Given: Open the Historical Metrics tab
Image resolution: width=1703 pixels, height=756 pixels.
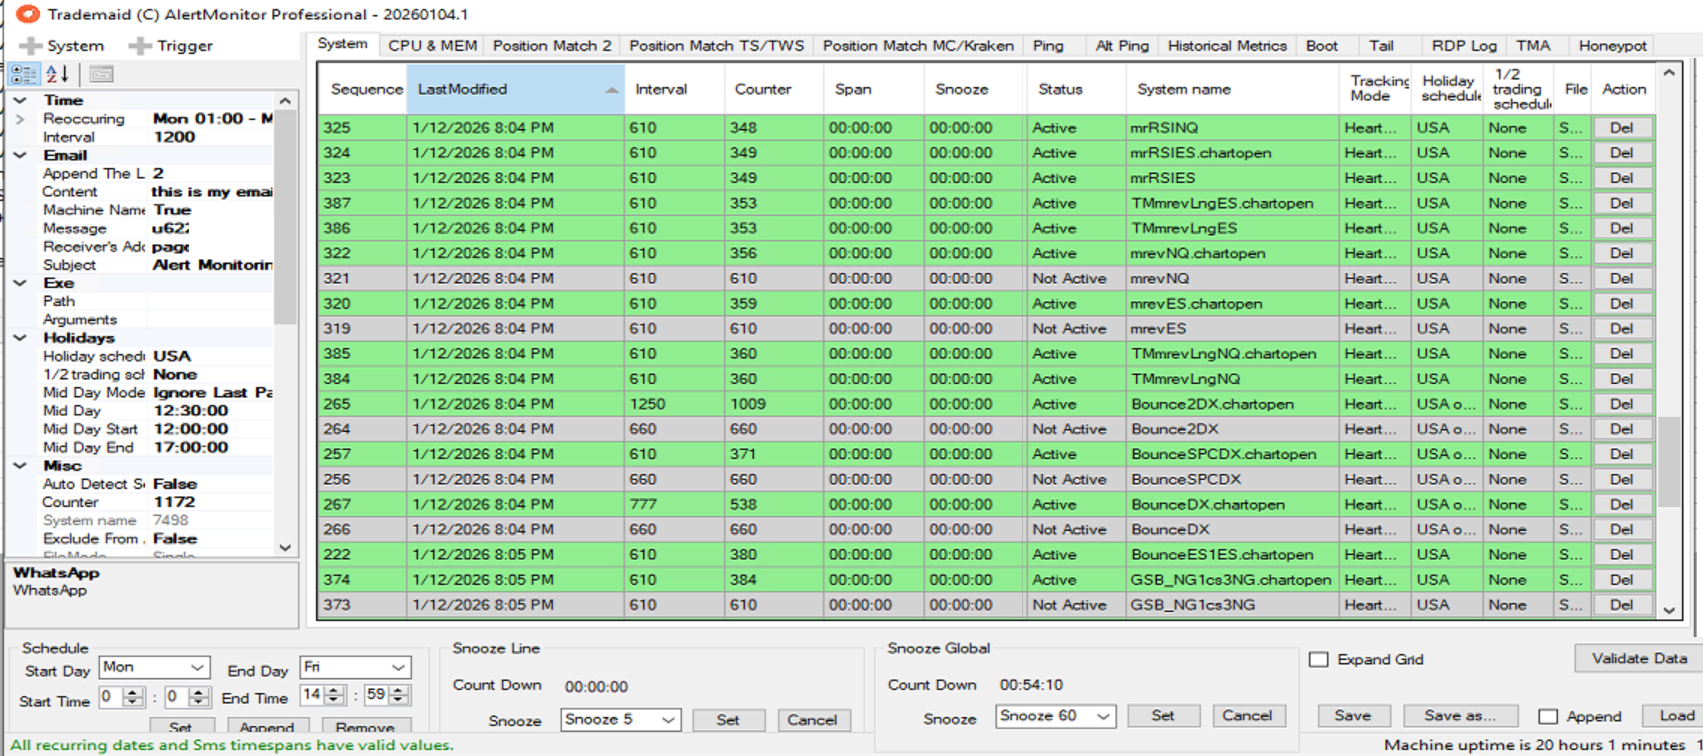Looking at the screenshot, I should tap(1226, 46).
